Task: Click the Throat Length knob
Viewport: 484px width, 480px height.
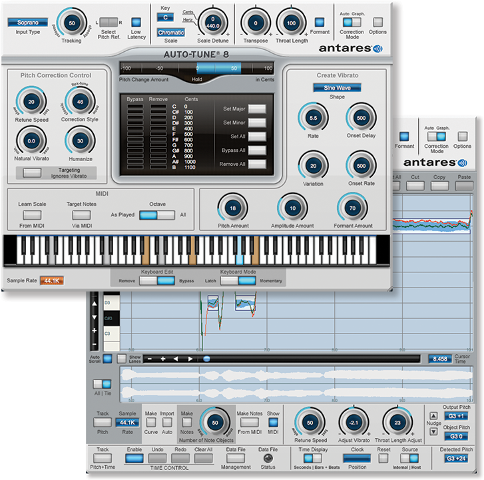Action: 291,23
